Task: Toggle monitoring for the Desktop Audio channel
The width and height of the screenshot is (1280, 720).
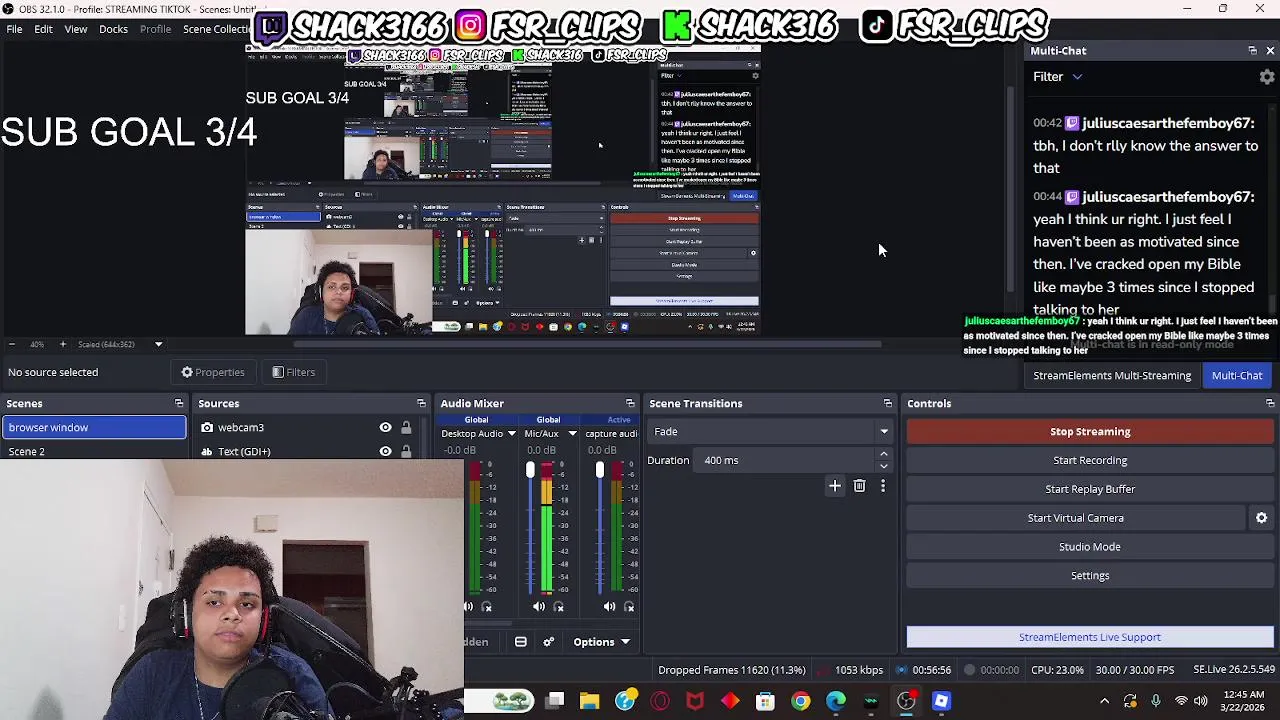Action: pyautogui.click(x=487, y=606)
